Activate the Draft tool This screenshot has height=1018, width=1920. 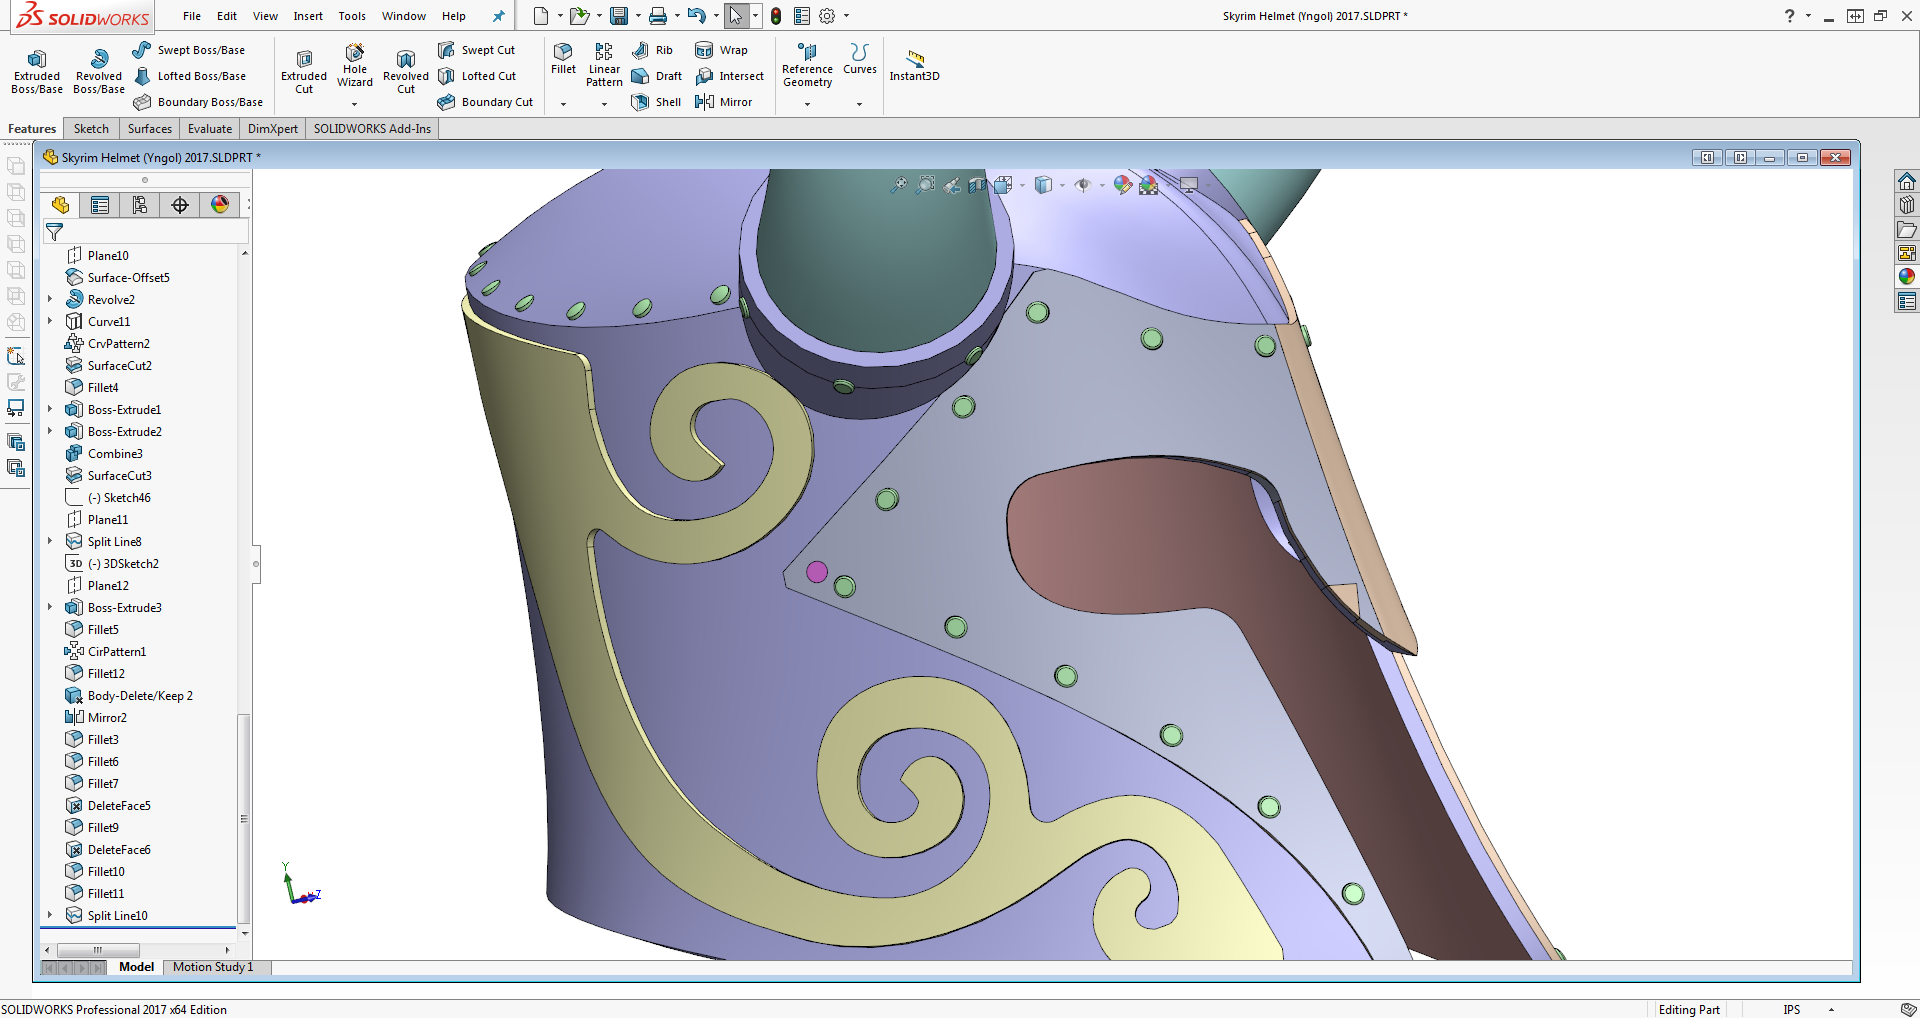656,76
